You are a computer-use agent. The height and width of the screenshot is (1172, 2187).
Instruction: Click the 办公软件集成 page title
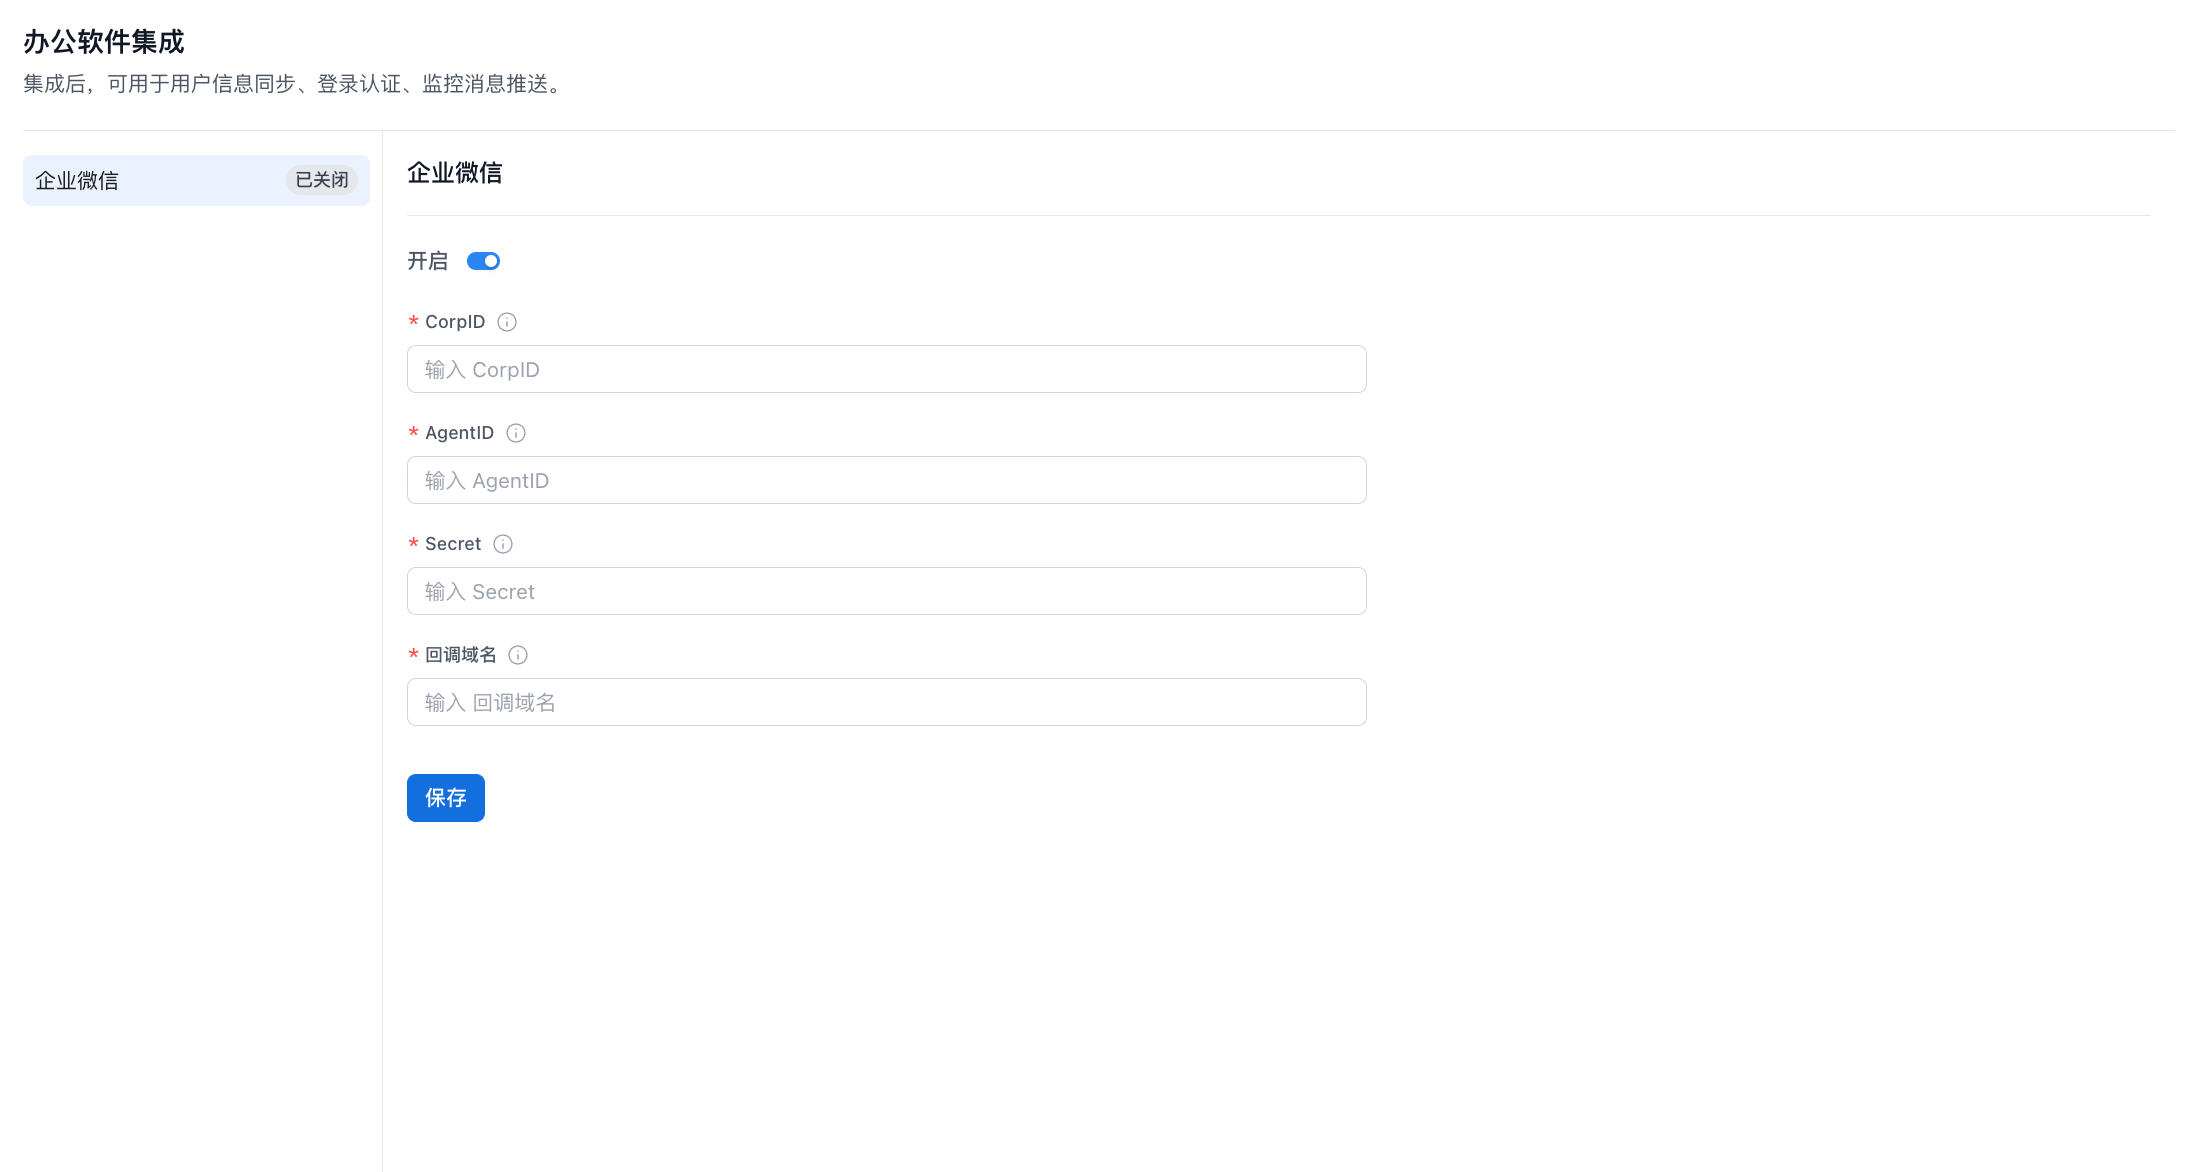click(104, 42)
